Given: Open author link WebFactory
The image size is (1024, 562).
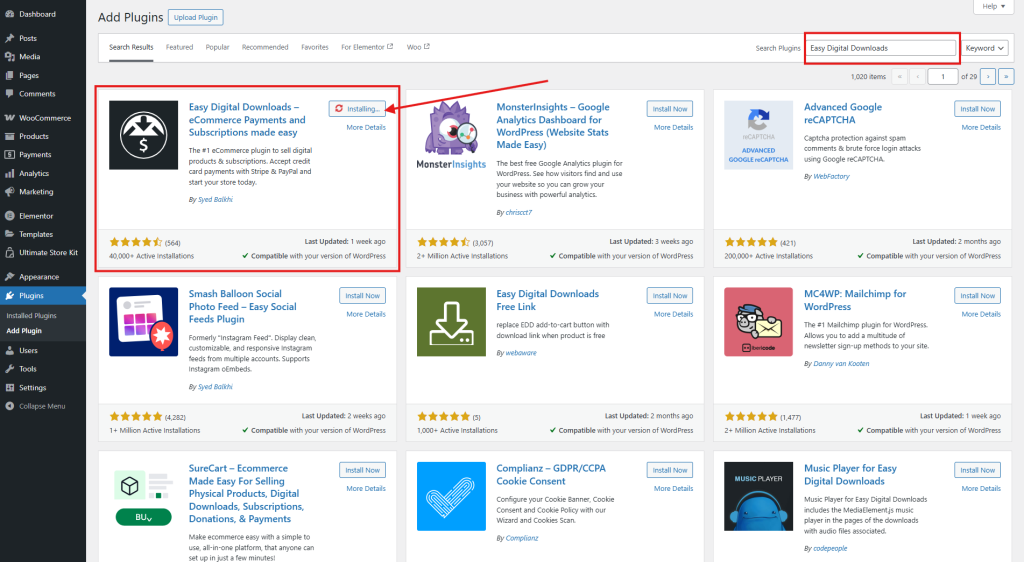Looking at the screenshot, I should coord(831,176).
